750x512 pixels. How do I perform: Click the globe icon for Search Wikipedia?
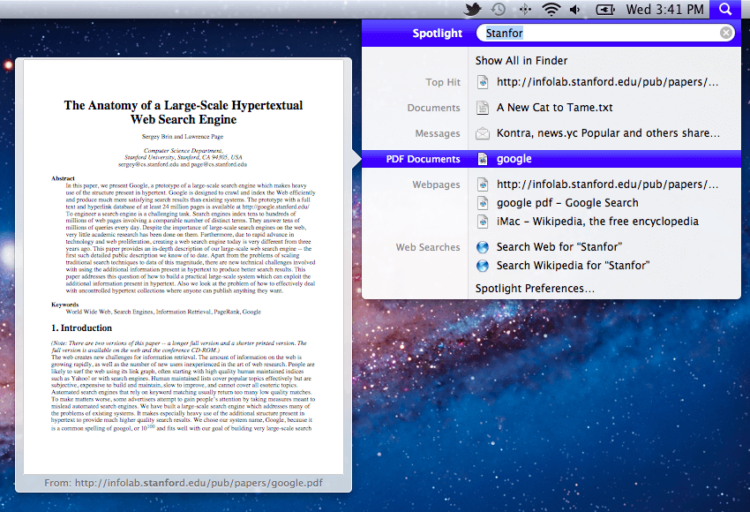483,266
